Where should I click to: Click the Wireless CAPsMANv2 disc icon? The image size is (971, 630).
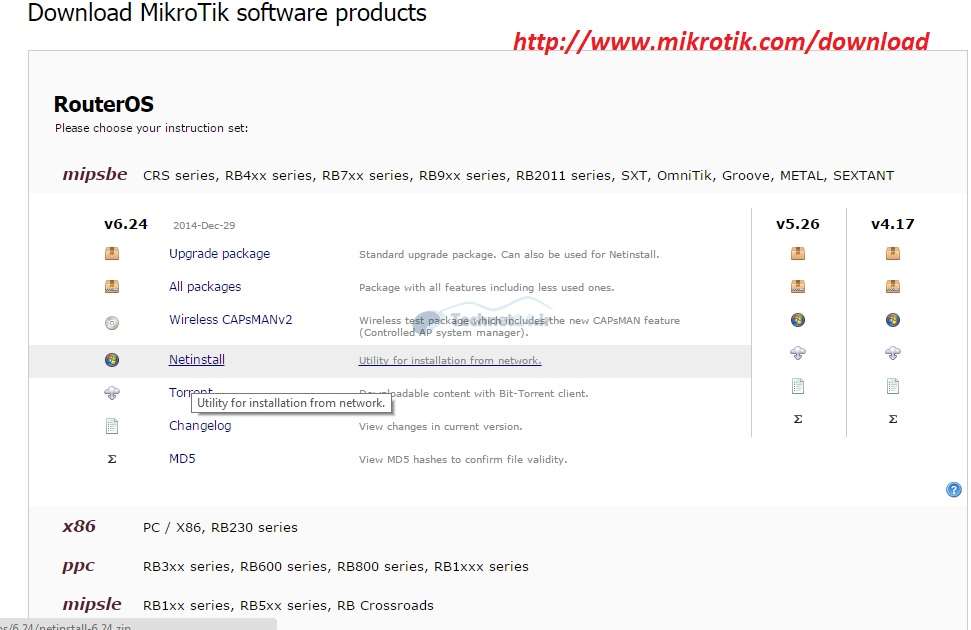coord(112,323)
